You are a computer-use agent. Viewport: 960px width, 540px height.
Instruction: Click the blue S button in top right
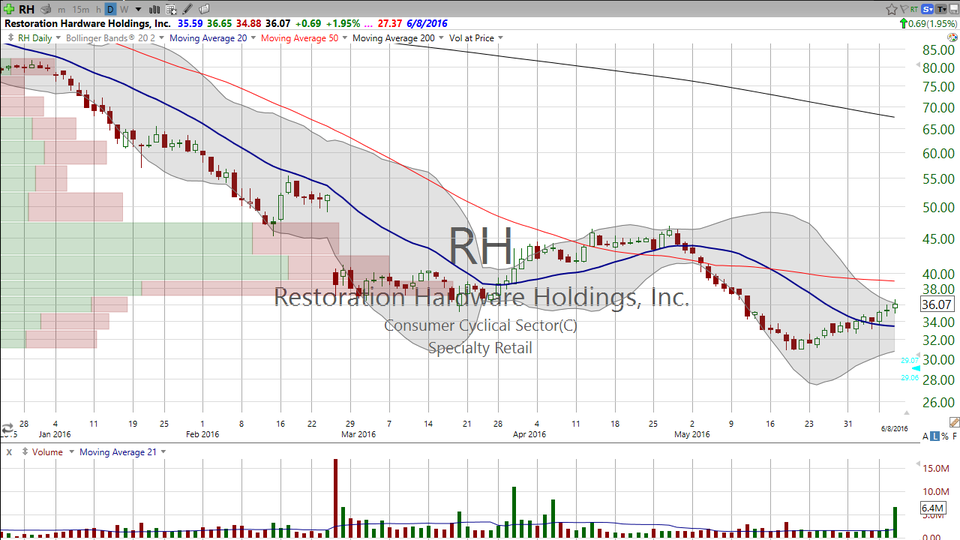tap(927, 8)
